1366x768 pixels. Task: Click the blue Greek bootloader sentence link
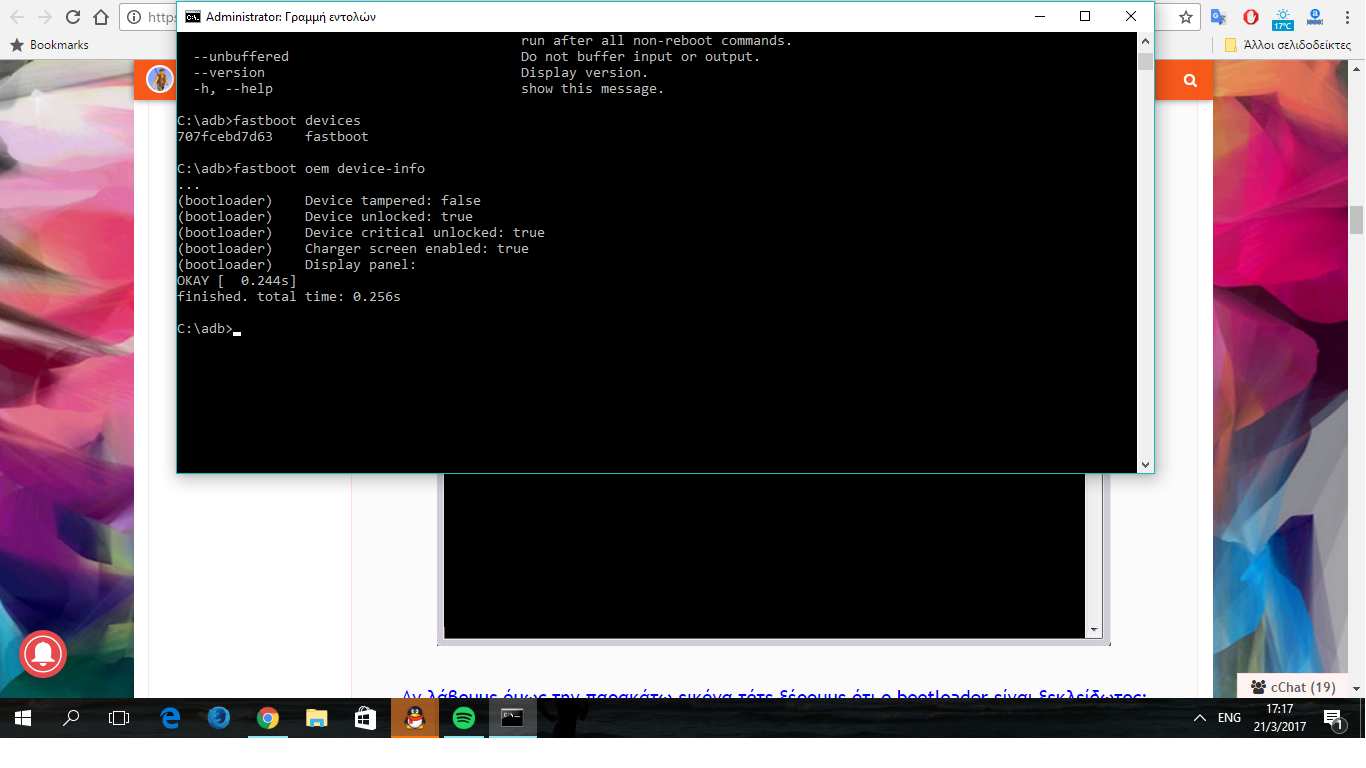pos(773,694)
